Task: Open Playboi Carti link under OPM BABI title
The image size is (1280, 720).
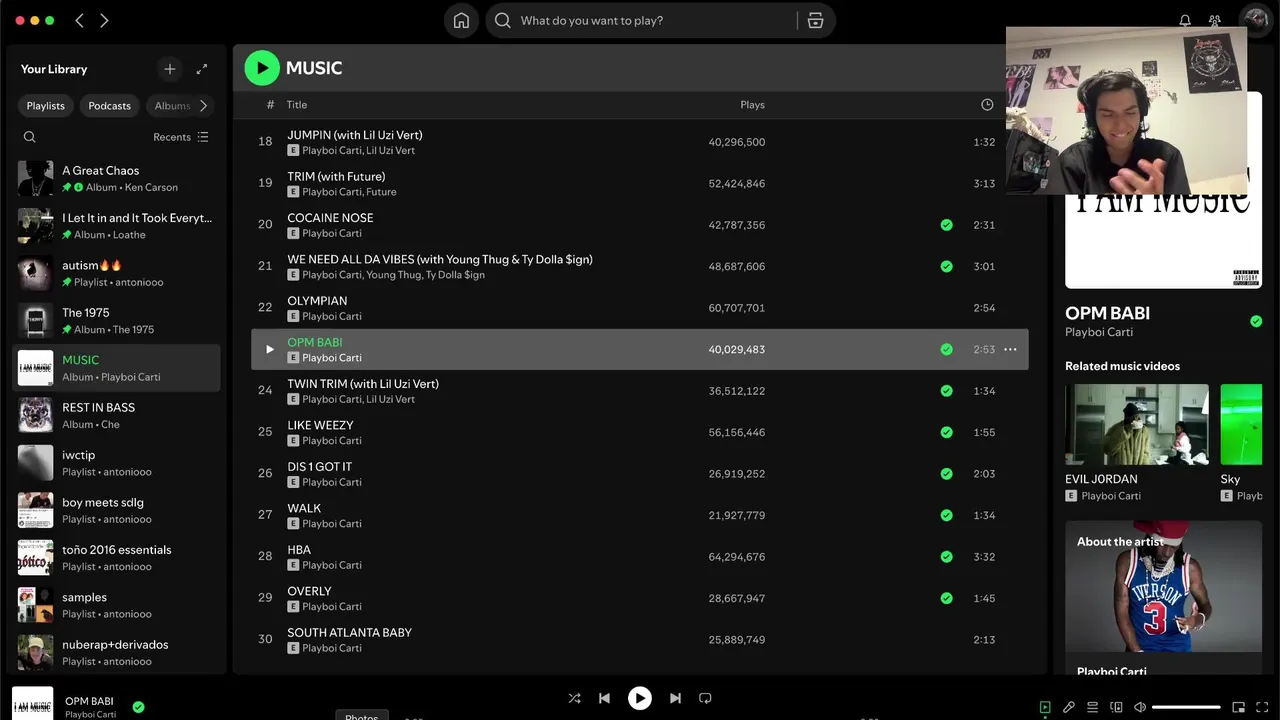Action: tap(1099, 332)
